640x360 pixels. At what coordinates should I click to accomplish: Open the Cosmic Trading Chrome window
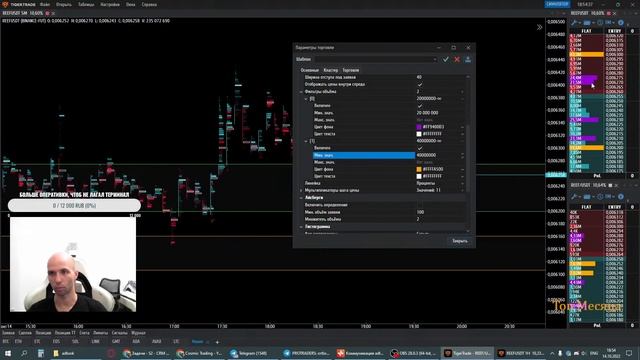(199, 353)
